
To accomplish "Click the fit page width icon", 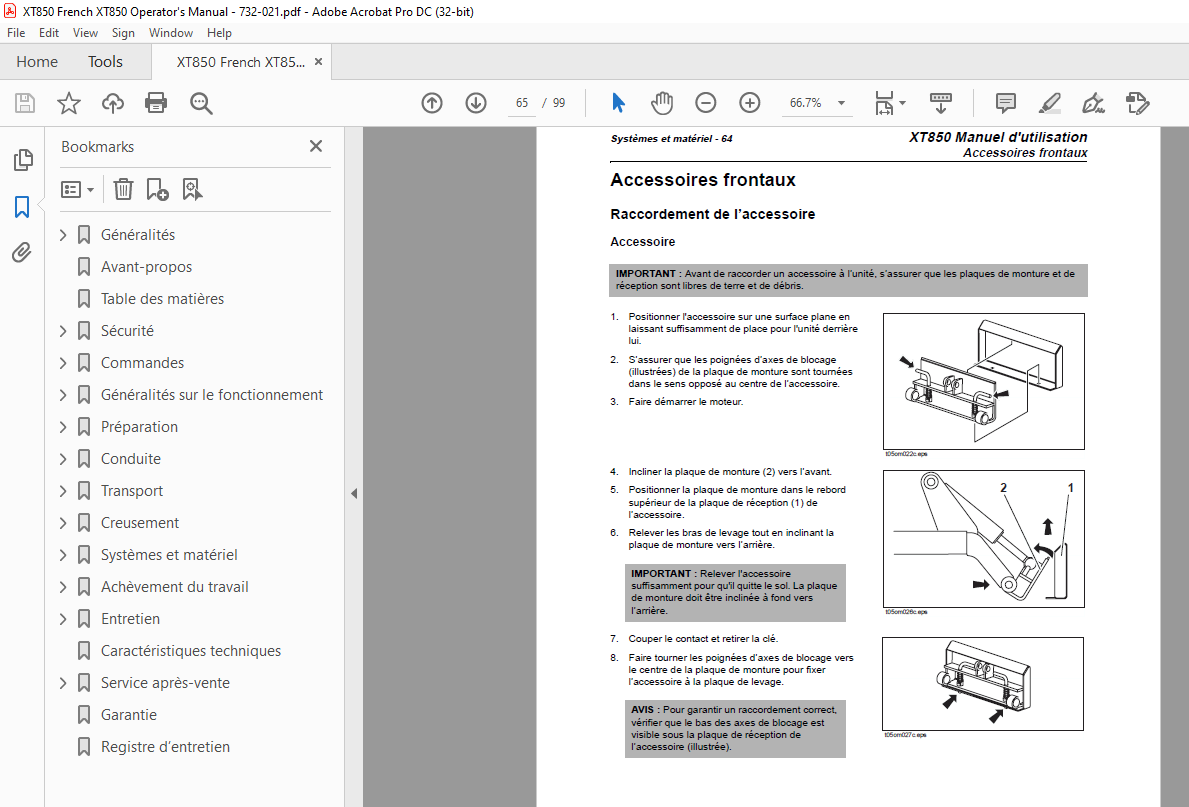I will click(x=884, y=103).
